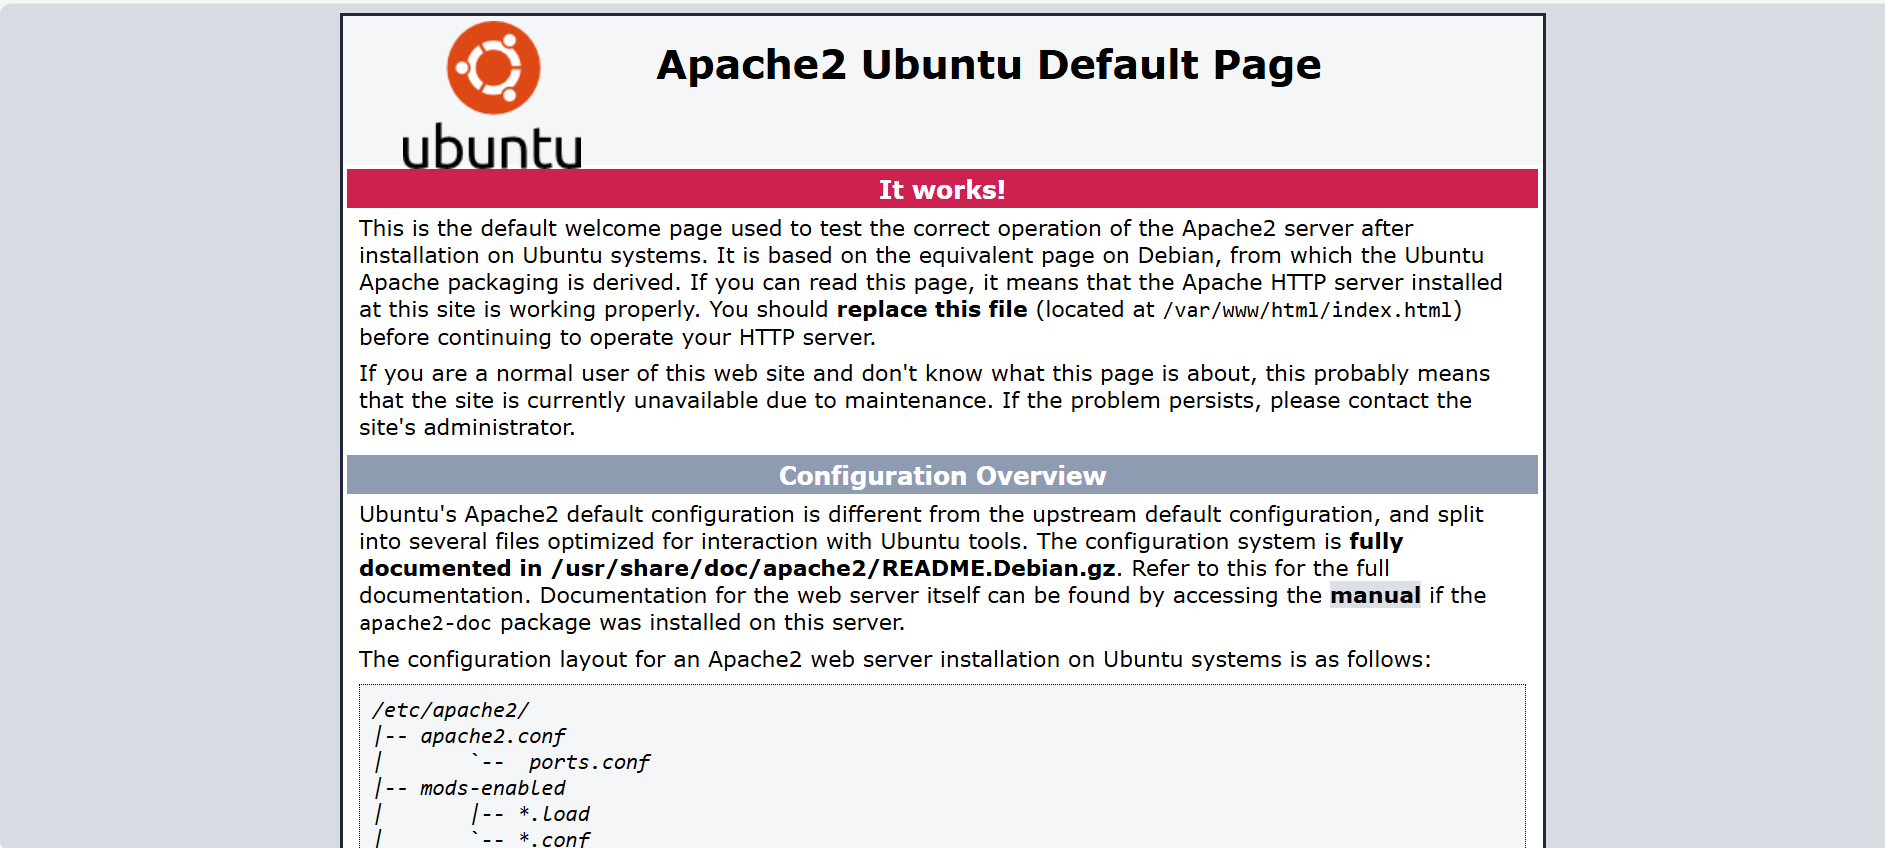
Task: Click the sentence about the configuration layout
Action: (894, 659)
